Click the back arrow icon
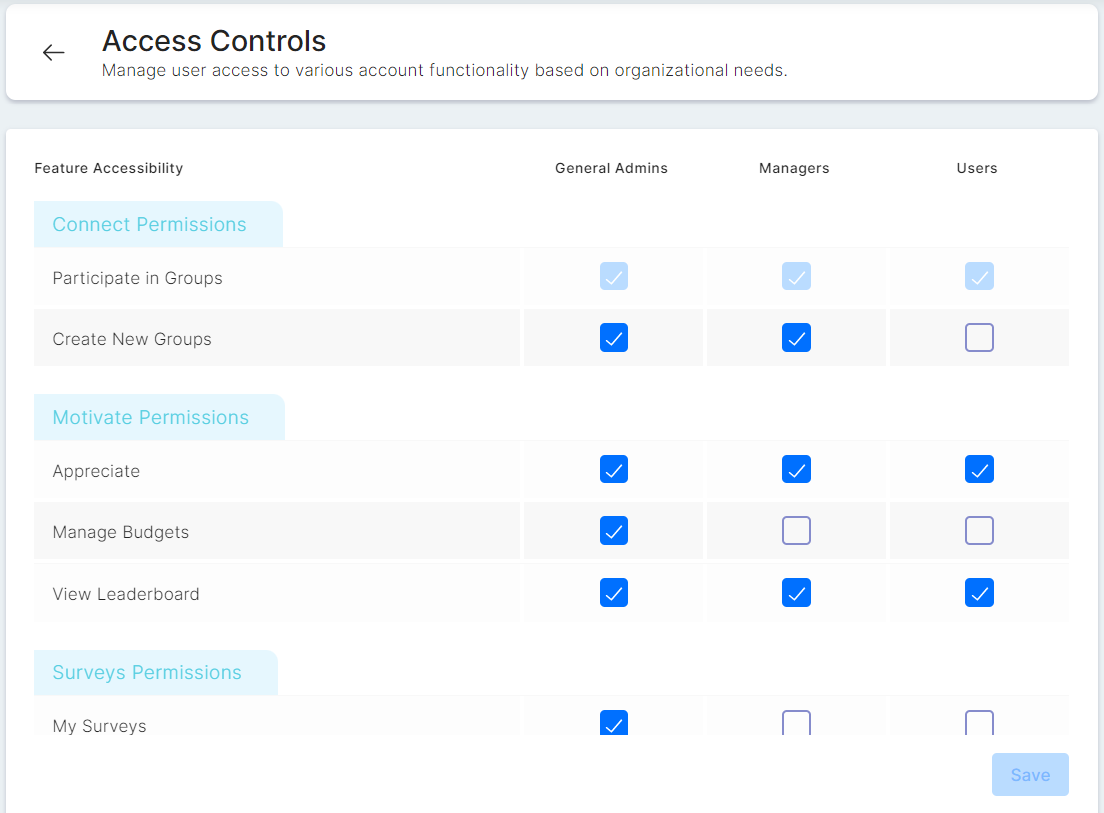 pos(53,53)
